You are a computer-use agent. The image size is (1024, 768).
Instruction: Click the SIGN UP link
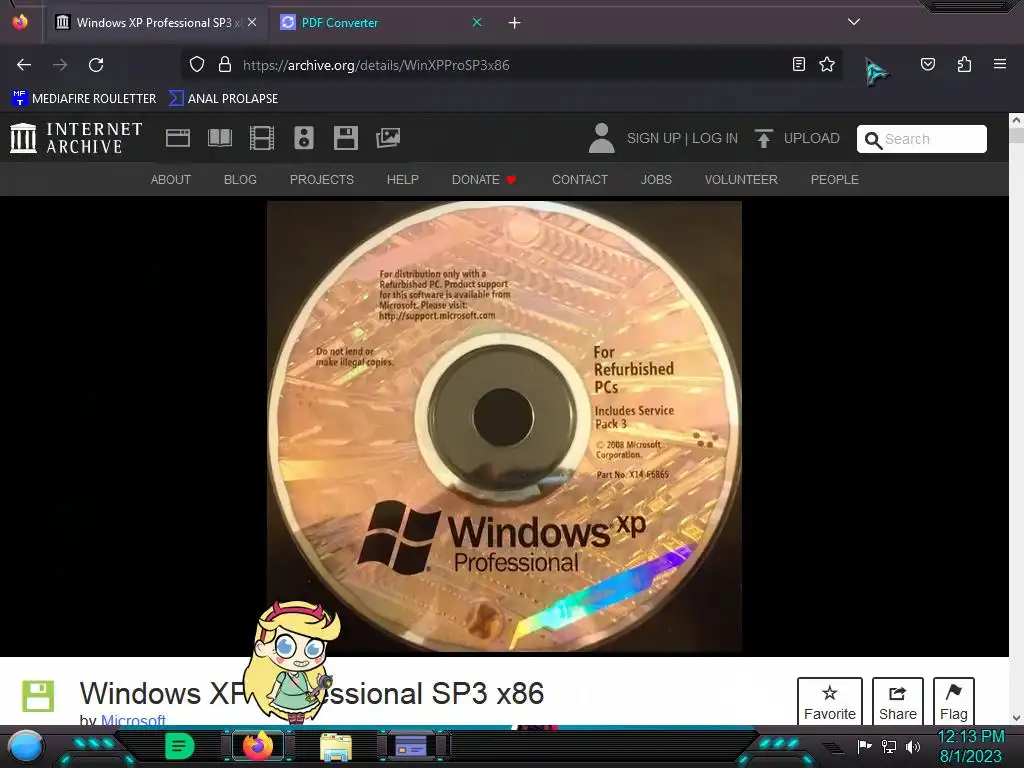pos(654,138)
